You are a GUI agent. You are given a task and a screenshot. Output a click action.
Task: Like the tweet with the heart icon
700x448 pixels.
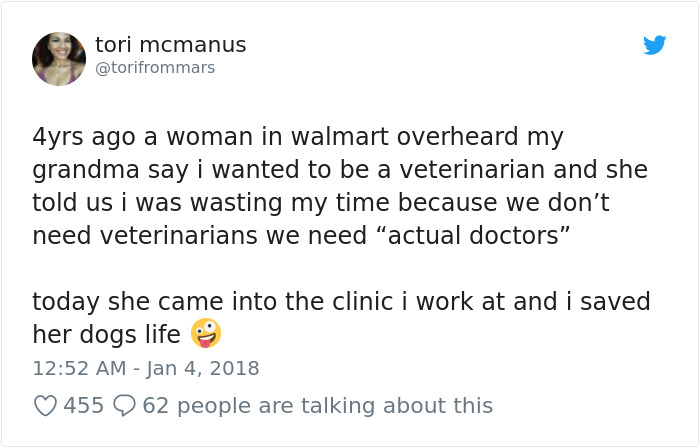[46, 406]
